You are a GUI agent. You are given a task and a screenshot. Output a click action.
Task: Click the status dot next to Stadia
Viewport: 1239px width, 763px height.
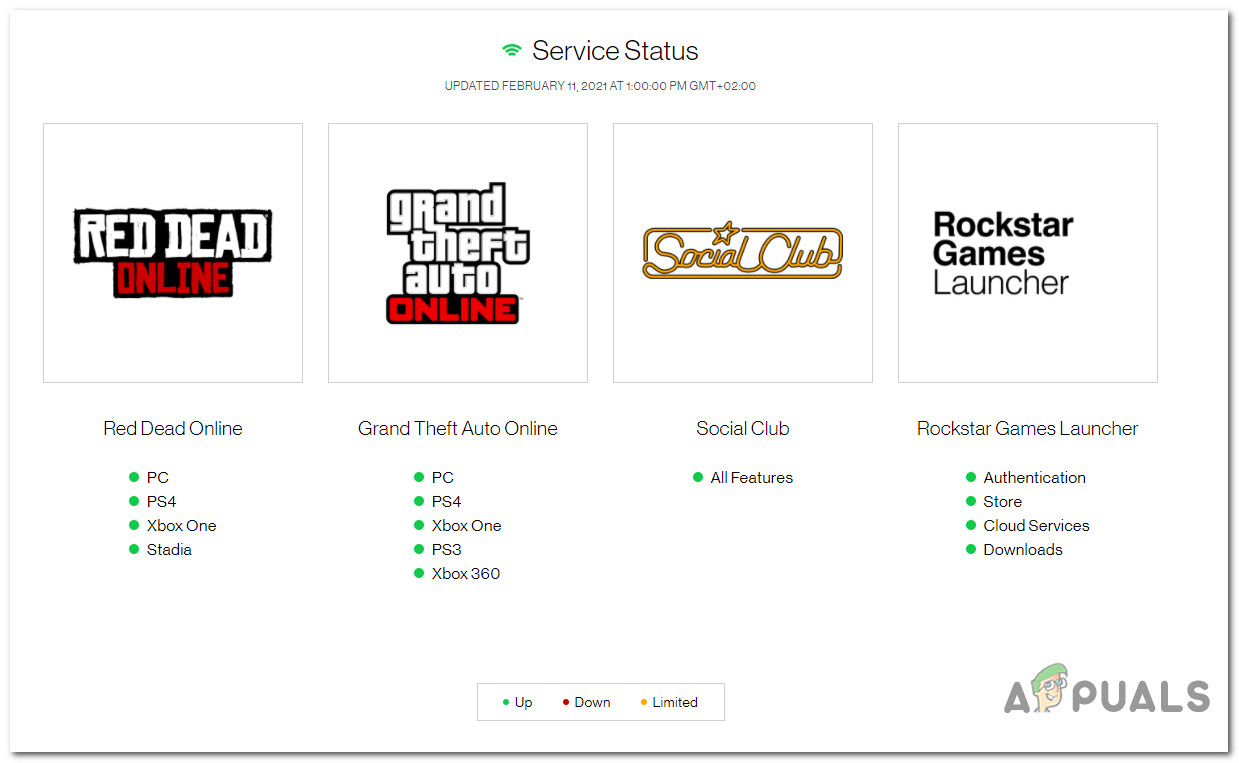(134, 550)
